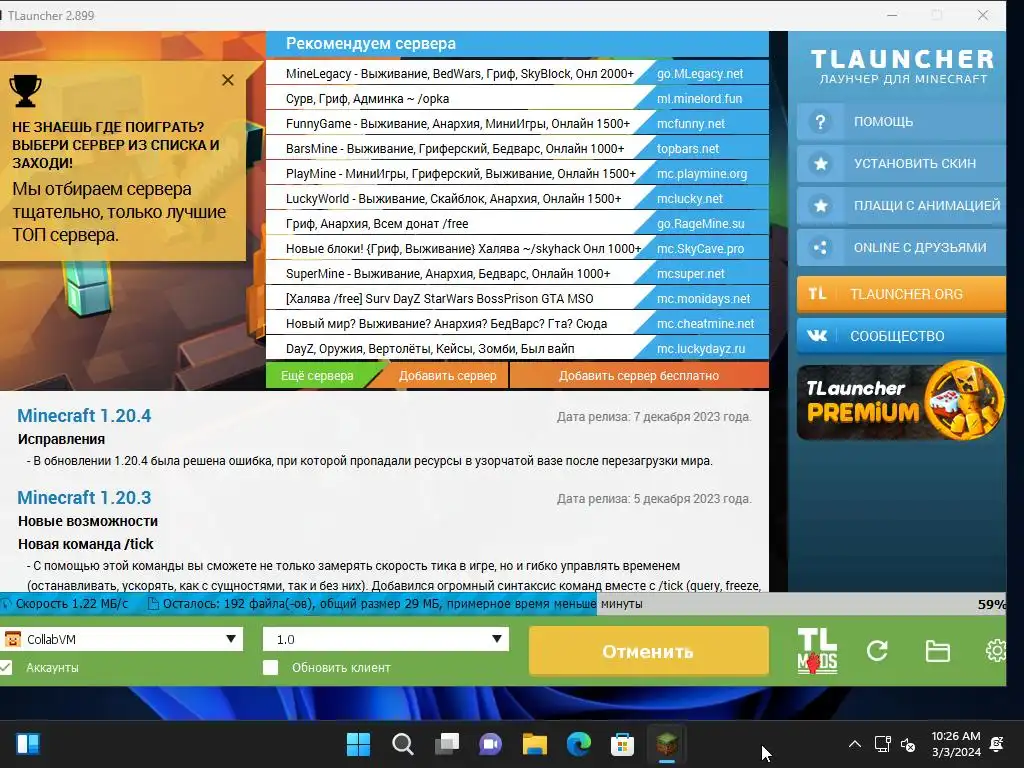The width and height of the screenshot is (1024, 768).
Task: Click the share icon beside Online с друзьями
Action: tap(820, 248)
